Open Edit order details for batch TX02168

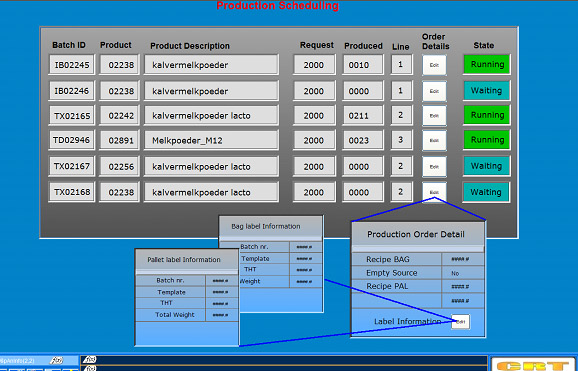(434, 192)
